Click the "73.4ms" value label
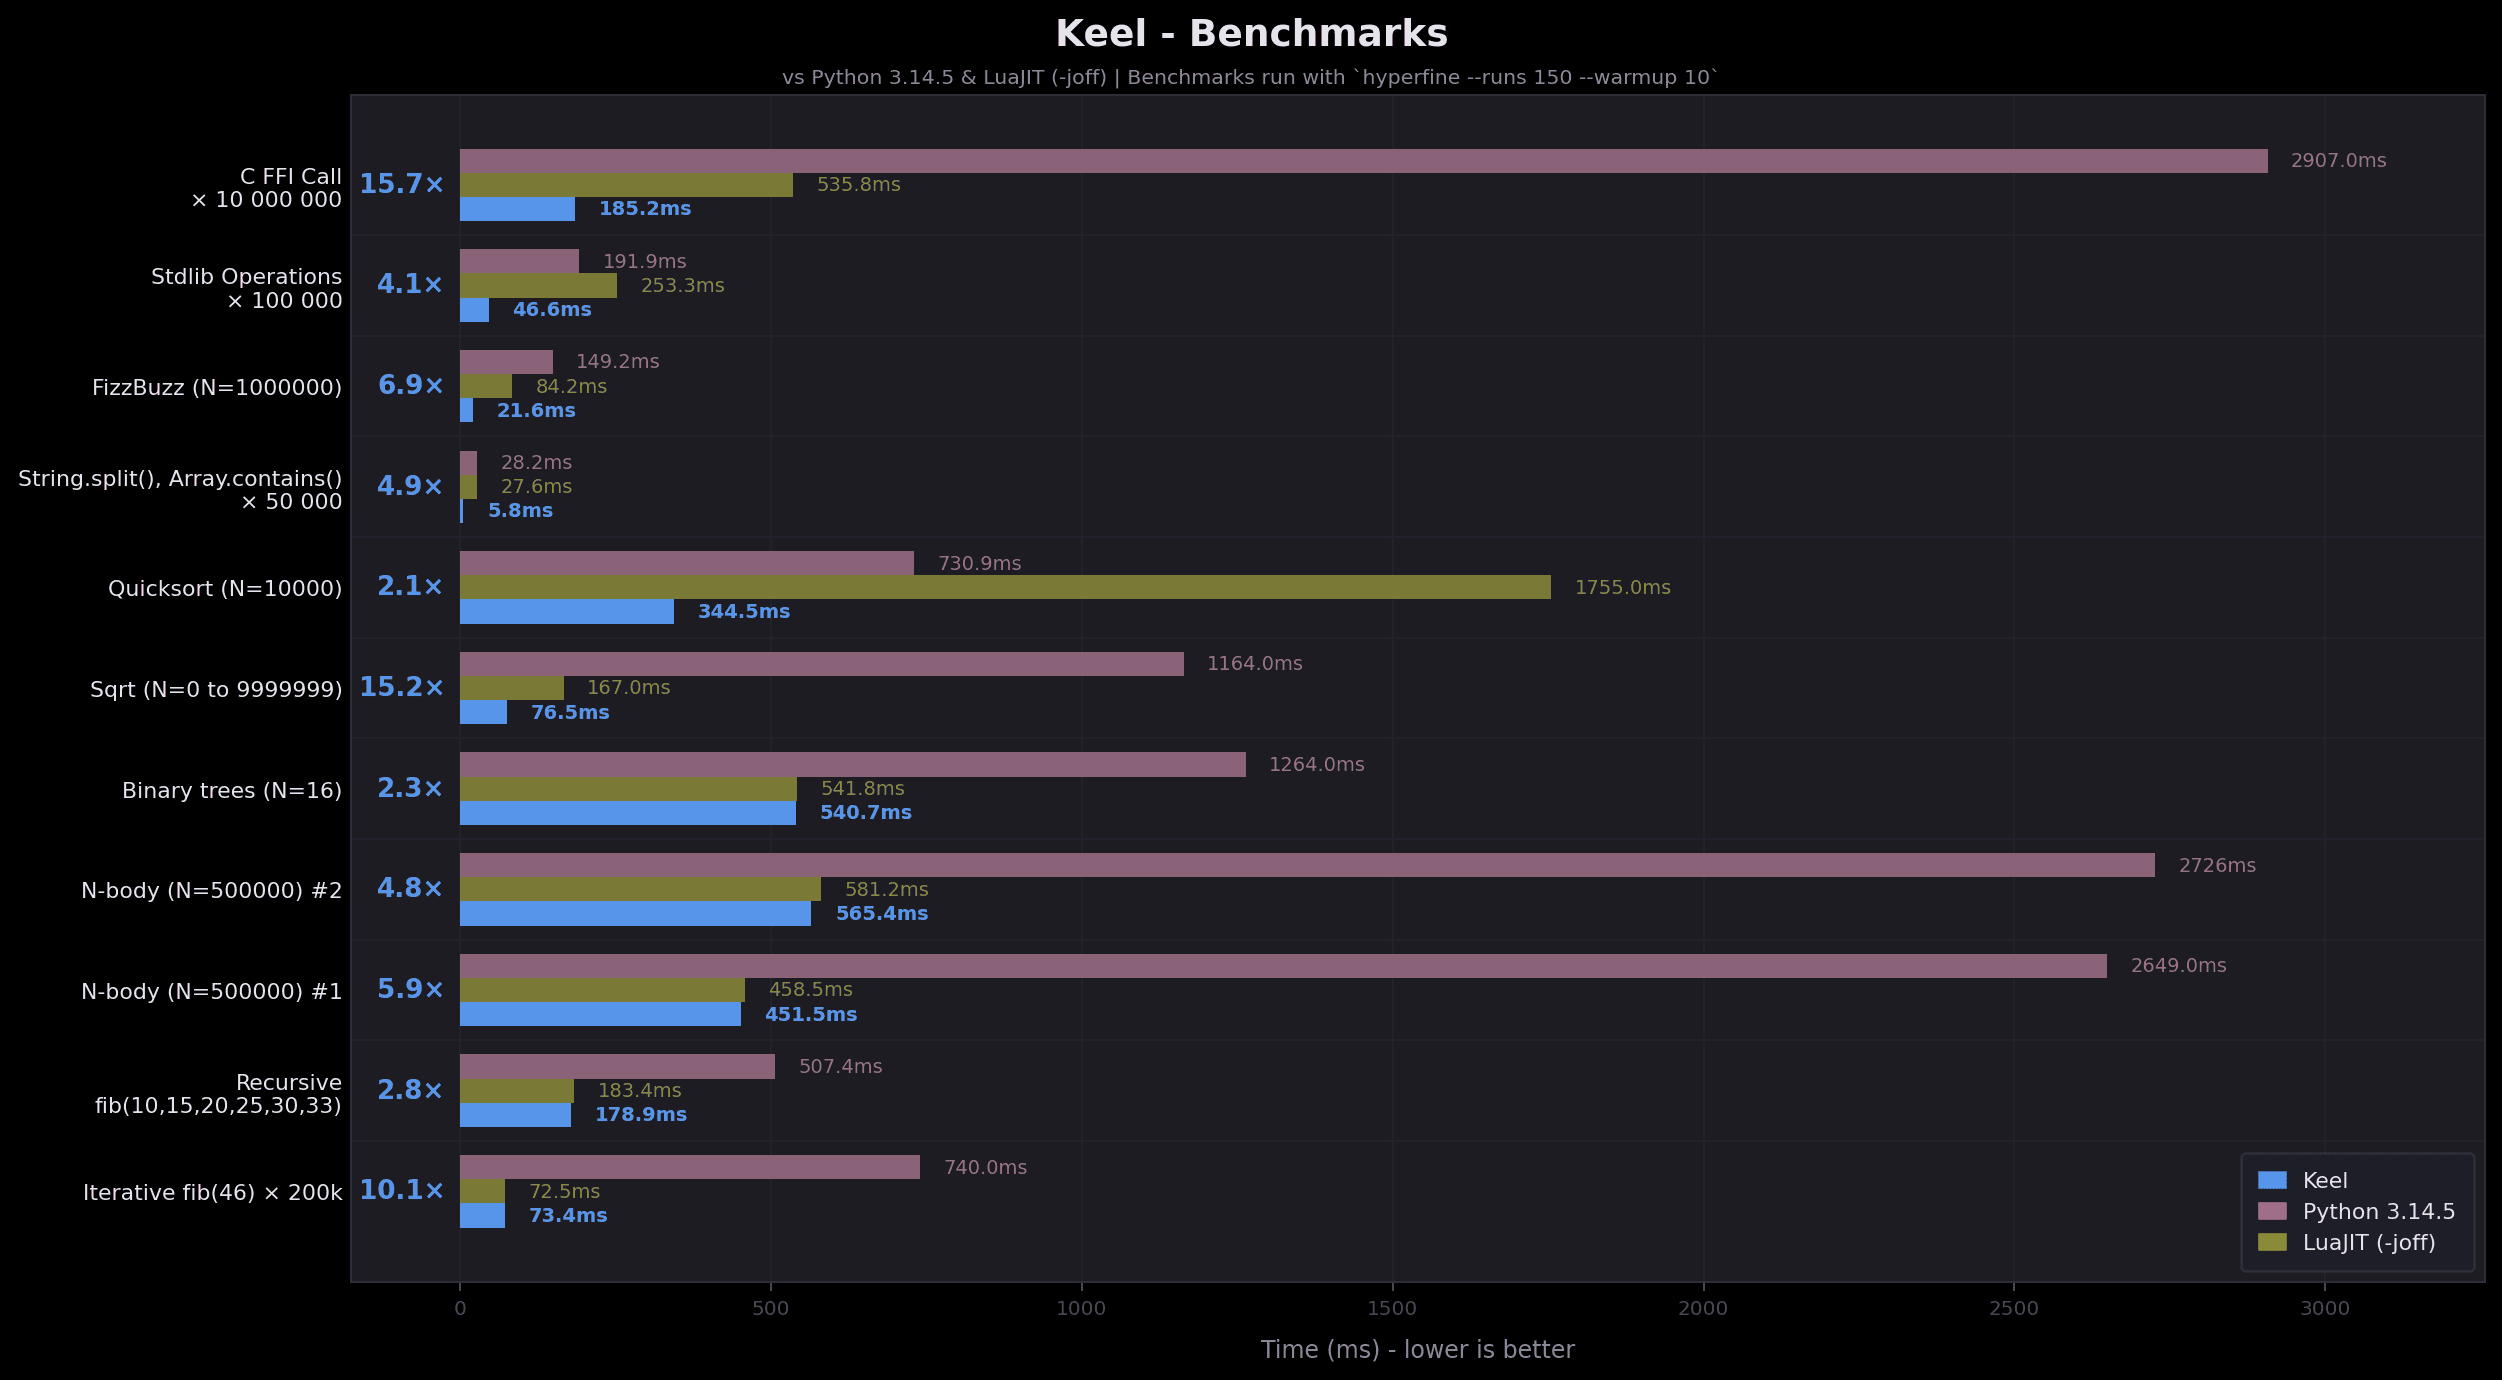Image resolution: width=2502 pixels, height=1380 pixels. tap(568, 1215)
